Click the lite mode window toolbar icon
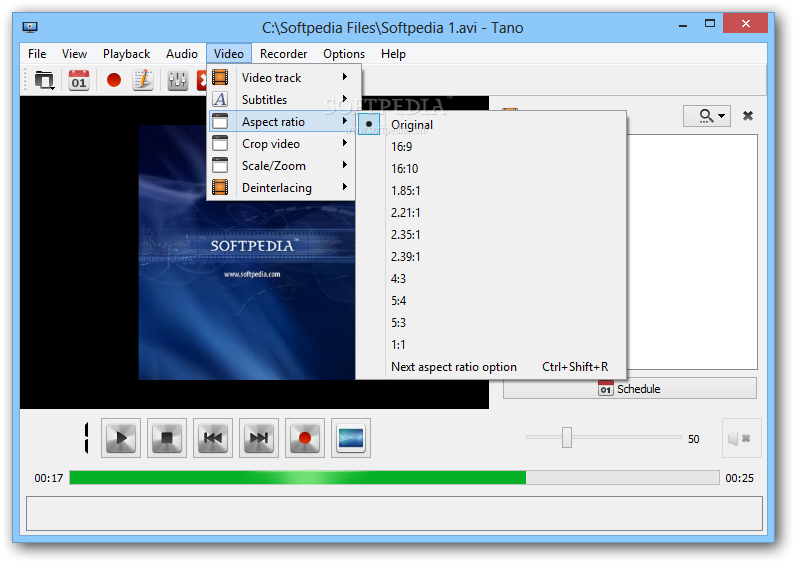 click(44, 80)
